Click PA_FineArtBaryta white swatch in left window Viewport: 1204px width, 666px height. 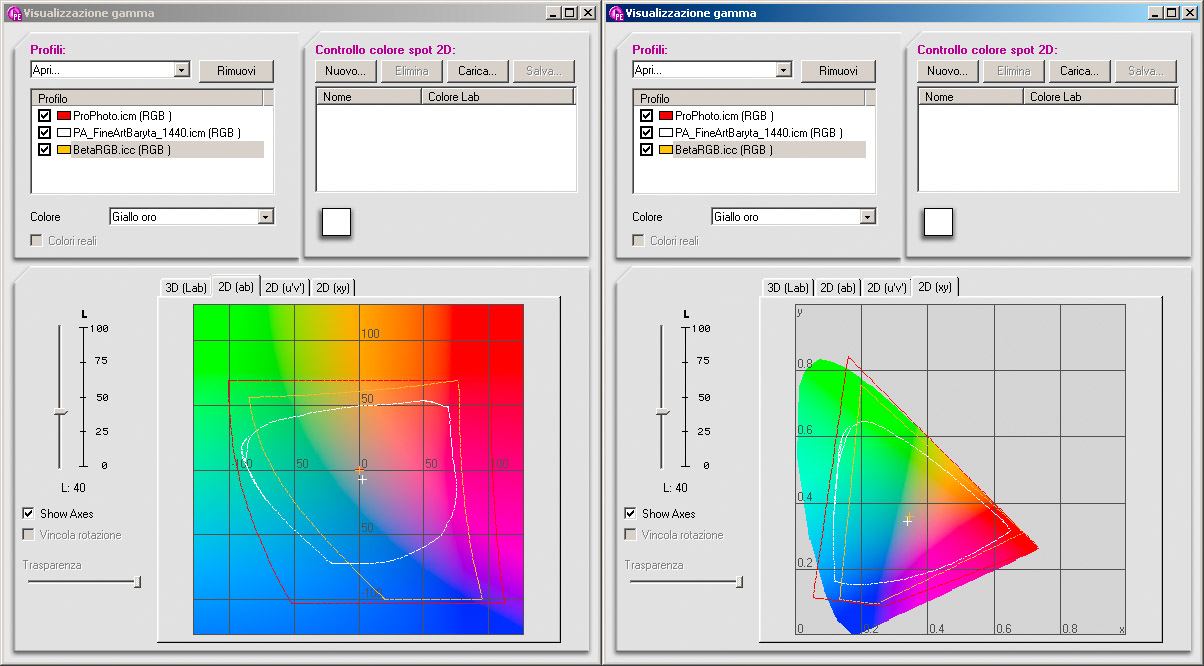tap(64, 133)
